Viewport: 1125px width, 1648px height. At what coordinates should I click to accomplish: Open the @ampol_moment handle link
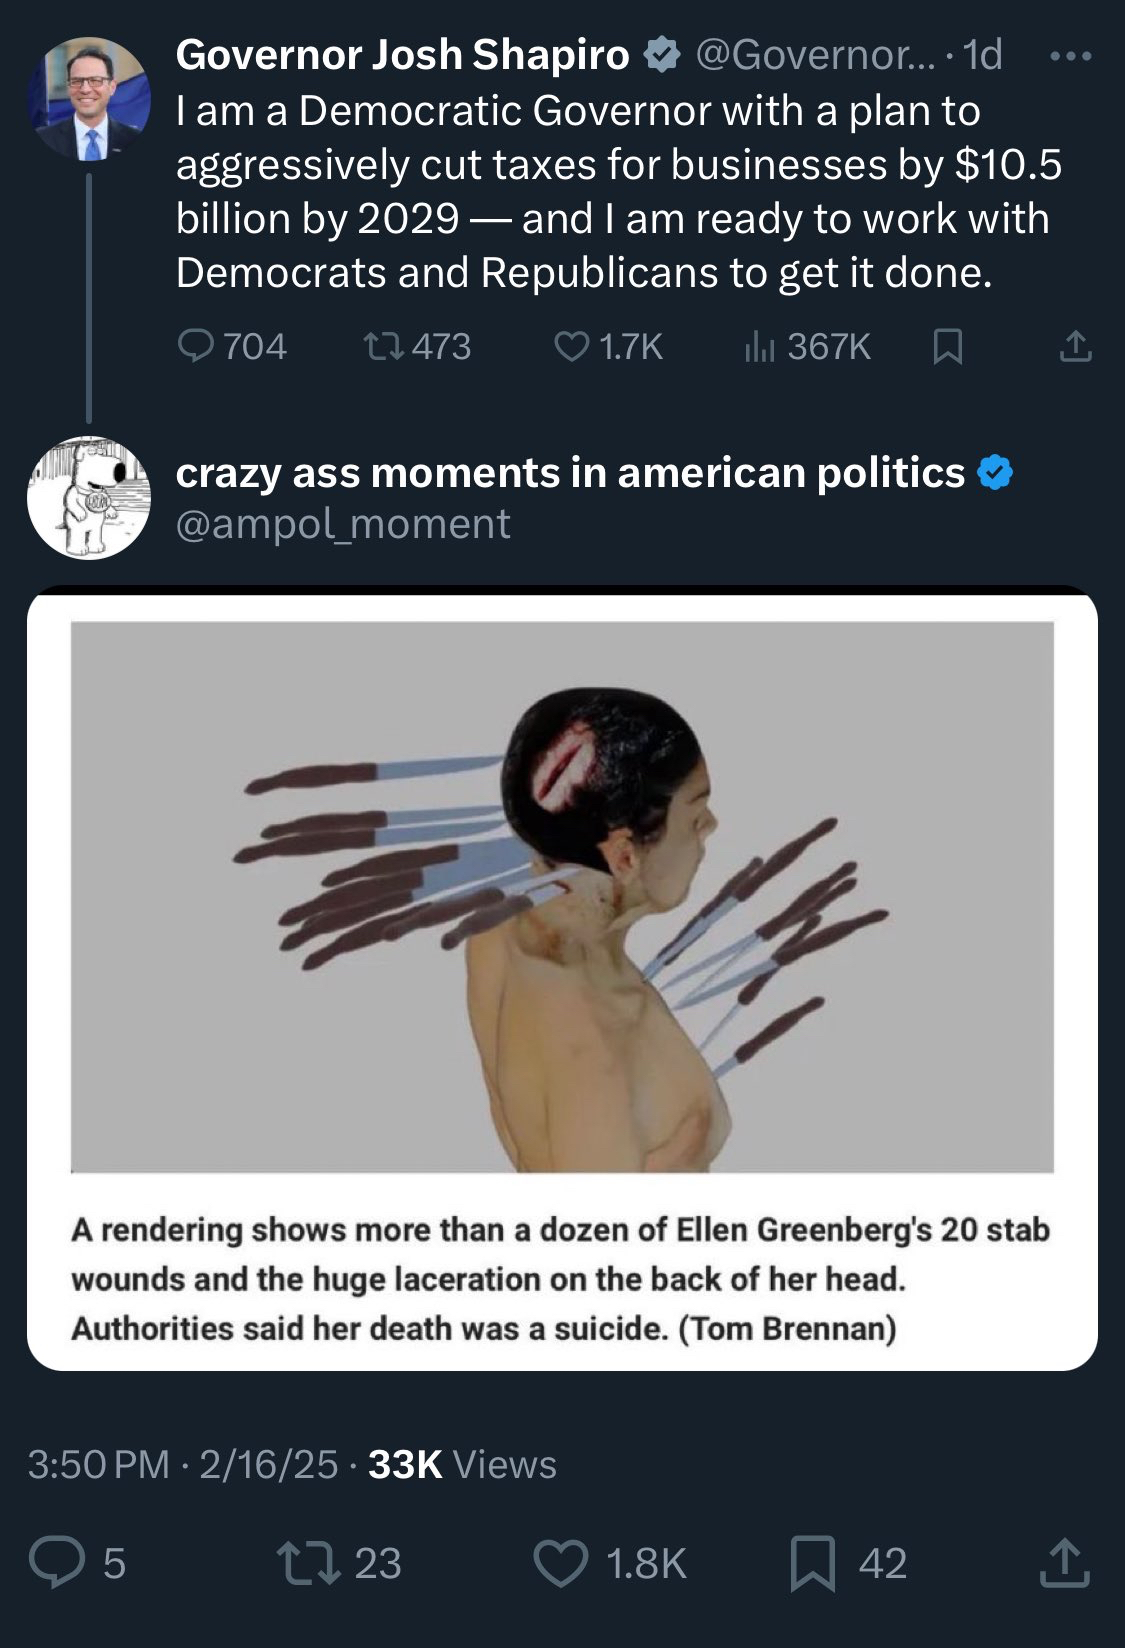[343, 524]
